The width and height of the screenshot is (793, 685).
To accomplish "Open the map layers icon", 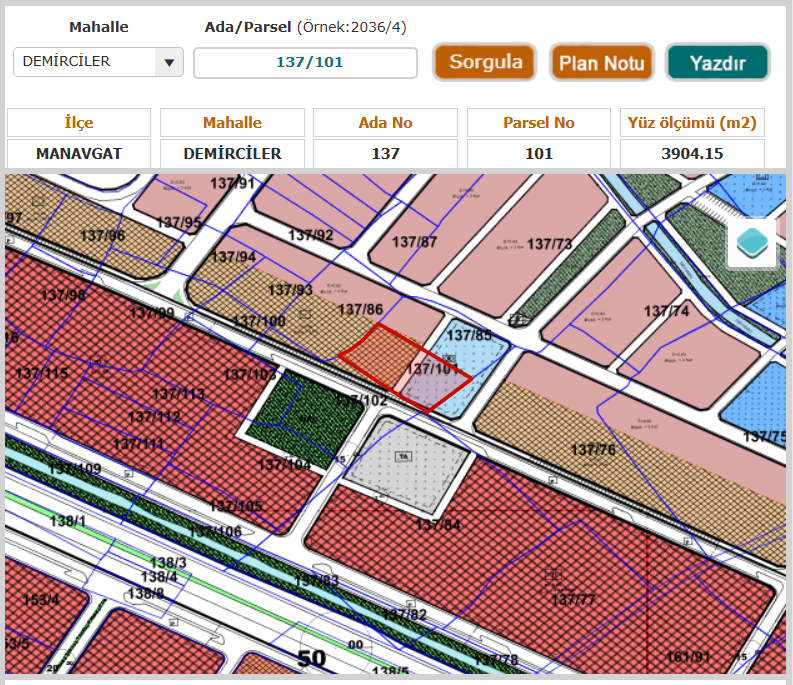I will tap(752, 243).
